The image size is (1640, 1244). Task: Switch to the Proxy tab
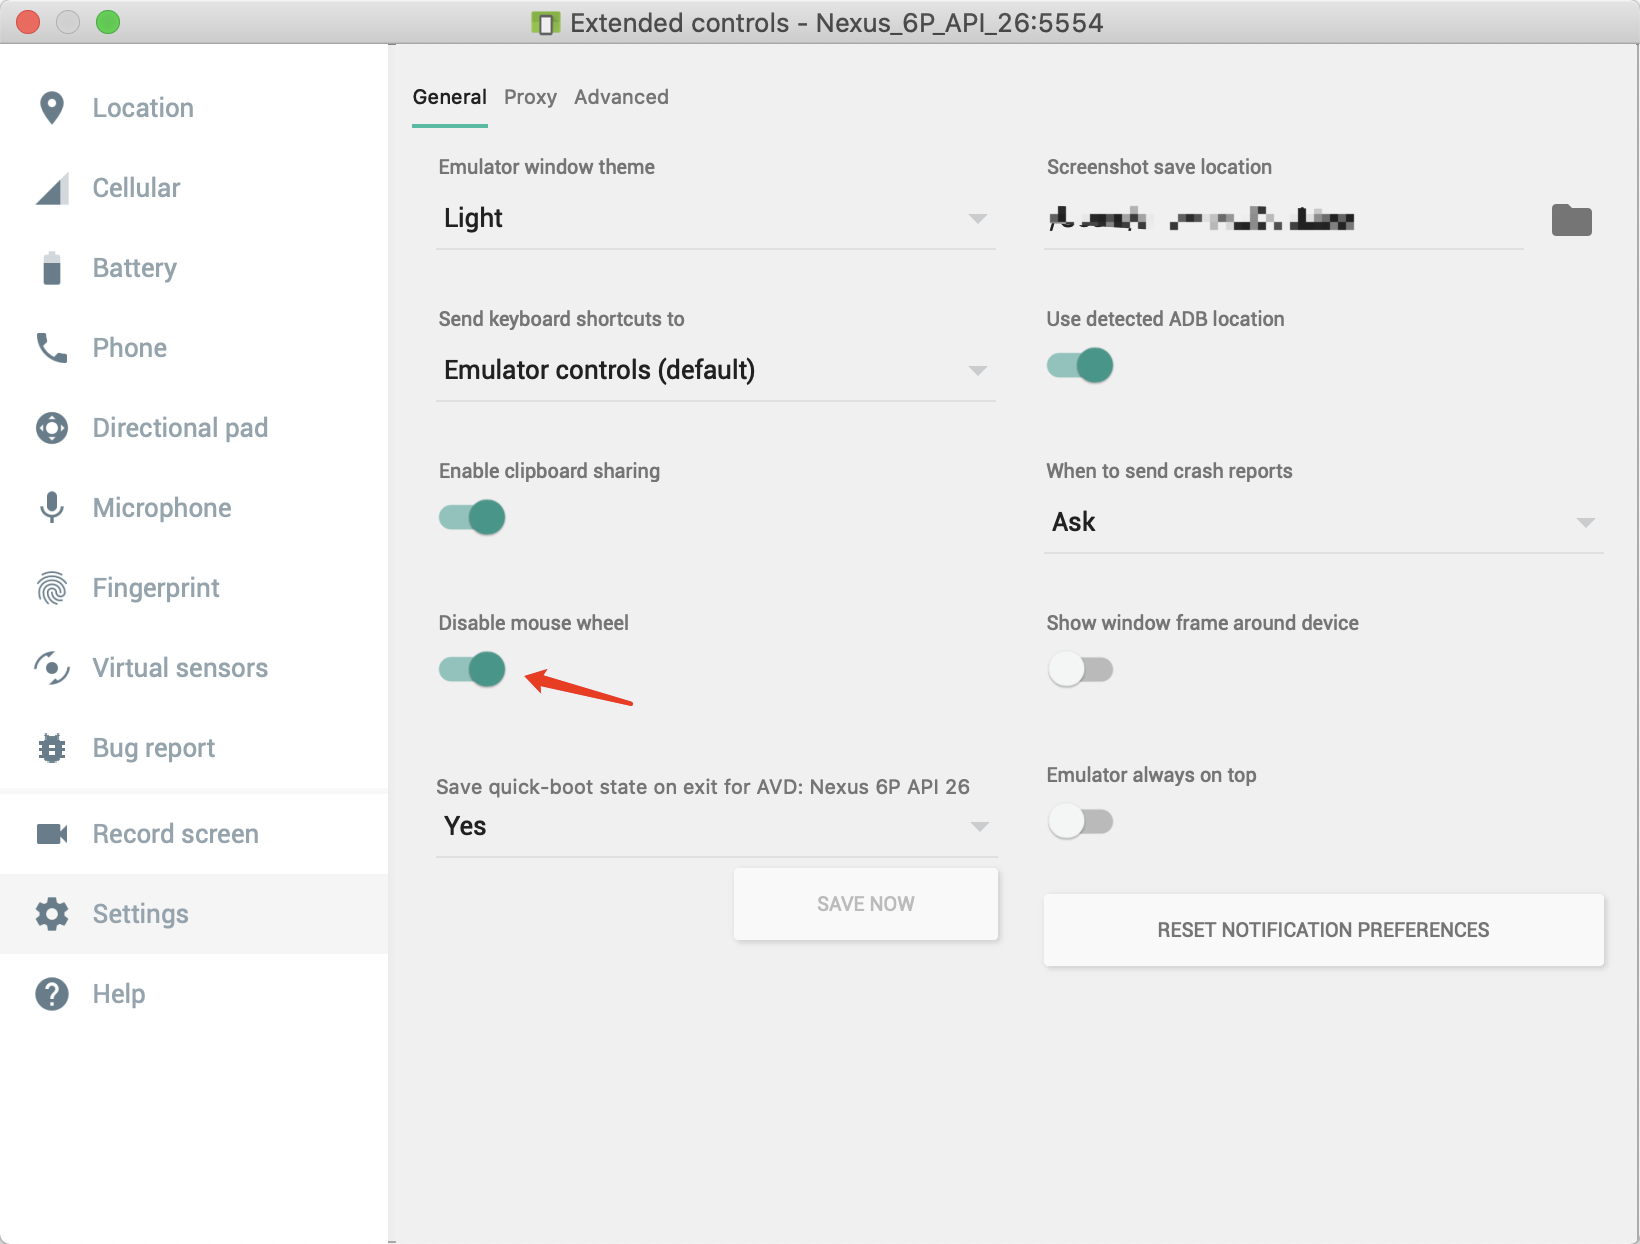pos(530,97)
